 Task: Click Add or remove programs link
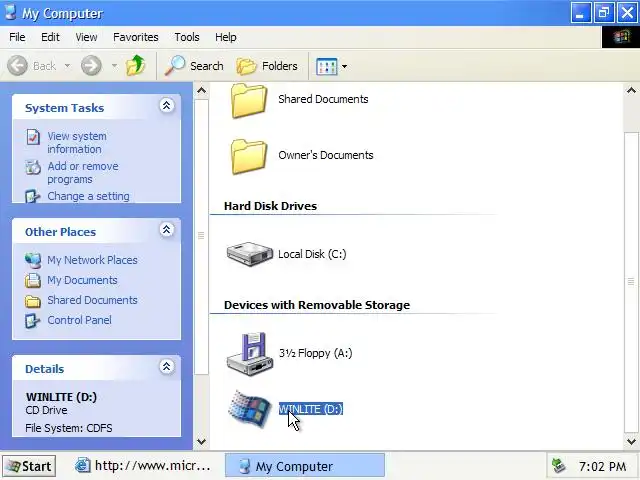click(x=83, y=173)
